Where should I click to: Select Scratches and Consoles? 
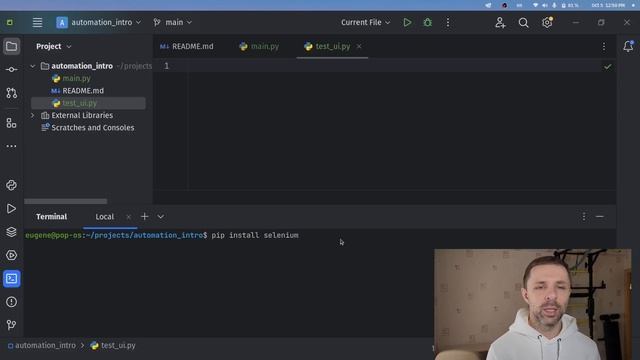(92, 128)
